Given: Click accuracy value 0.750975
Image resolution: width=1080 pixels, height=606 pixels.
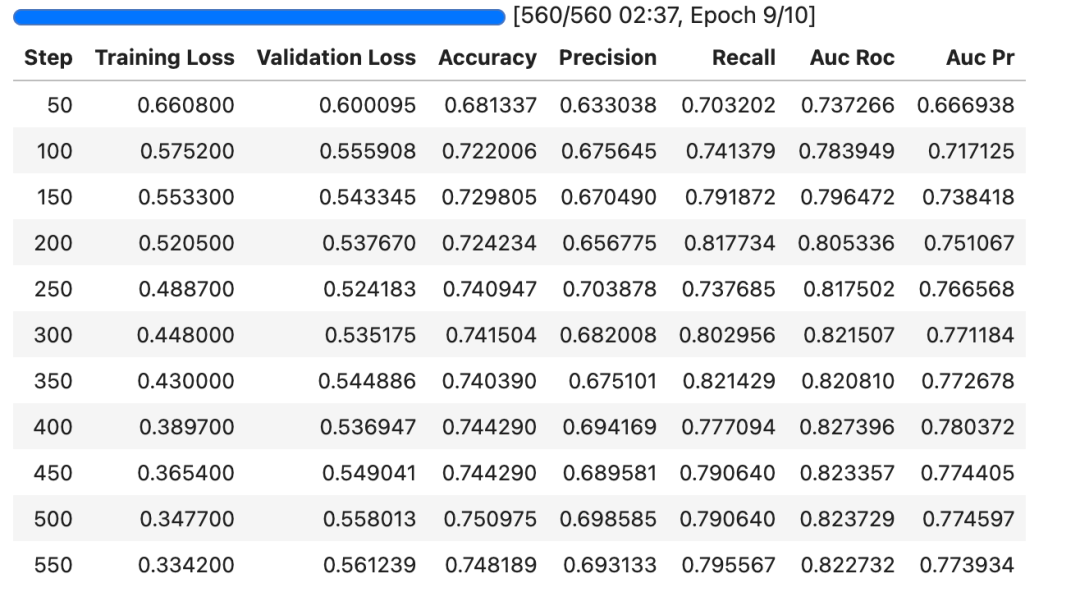Looking at the screenshot, I should point(491,519).
